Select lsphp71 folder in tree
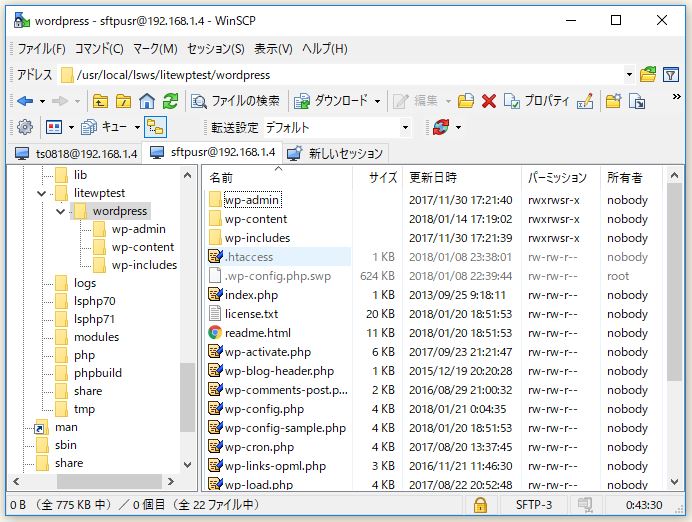Screen dimensions: 692x522 pos(94,319)
